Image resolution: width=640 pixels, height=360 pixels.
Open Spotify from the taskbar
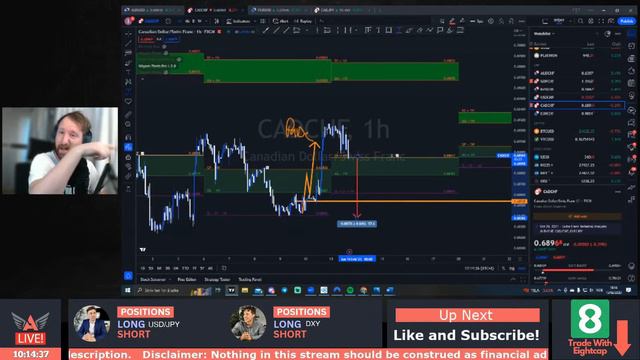(x=350, y=290)
